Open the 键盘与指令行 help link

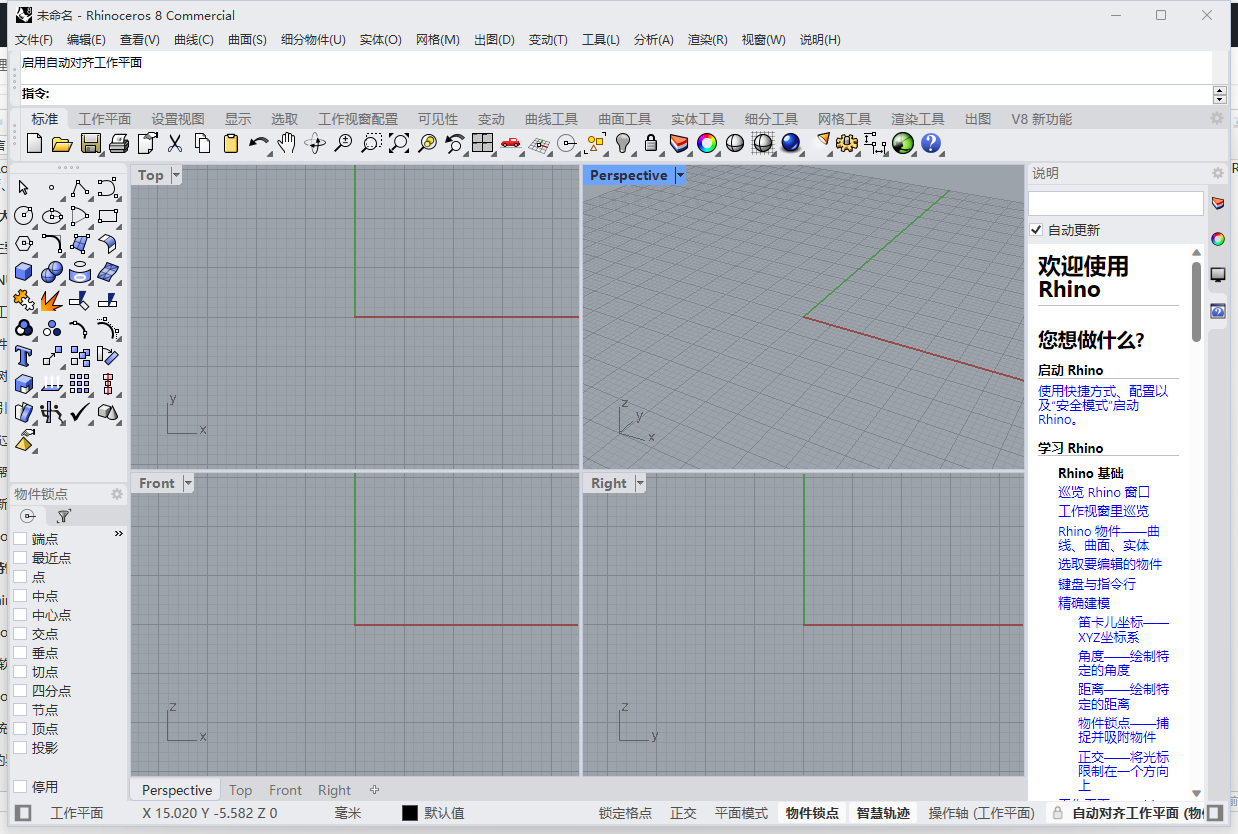(1097, 583)
